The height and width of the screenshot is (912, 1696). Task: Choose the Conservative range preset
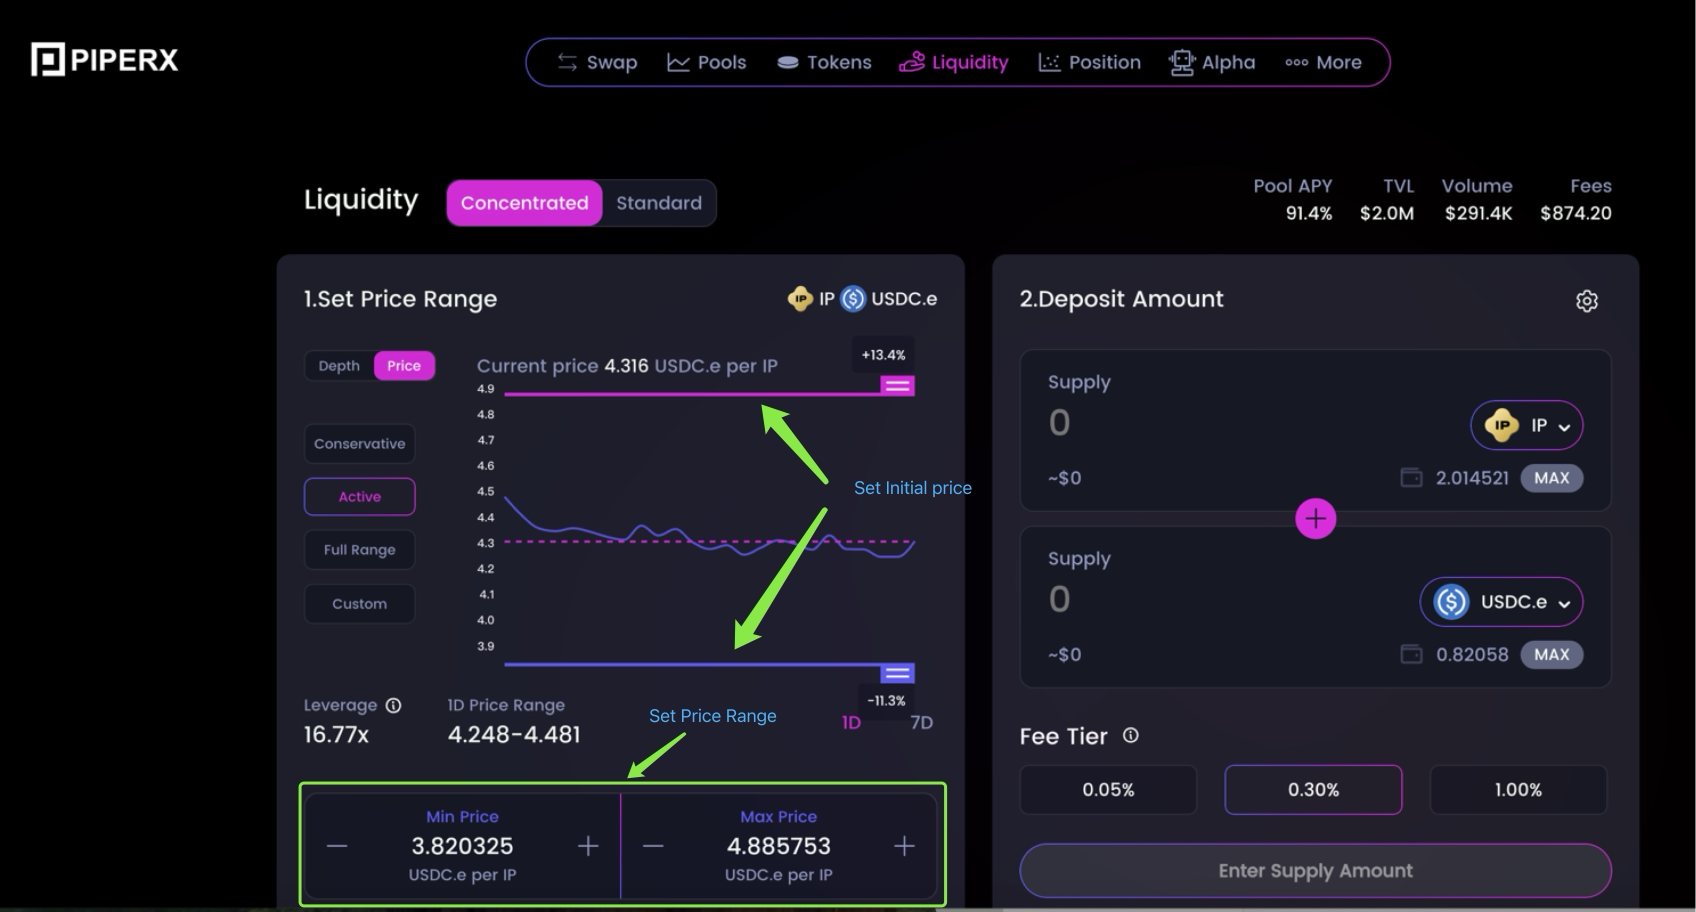pos(359,444)
